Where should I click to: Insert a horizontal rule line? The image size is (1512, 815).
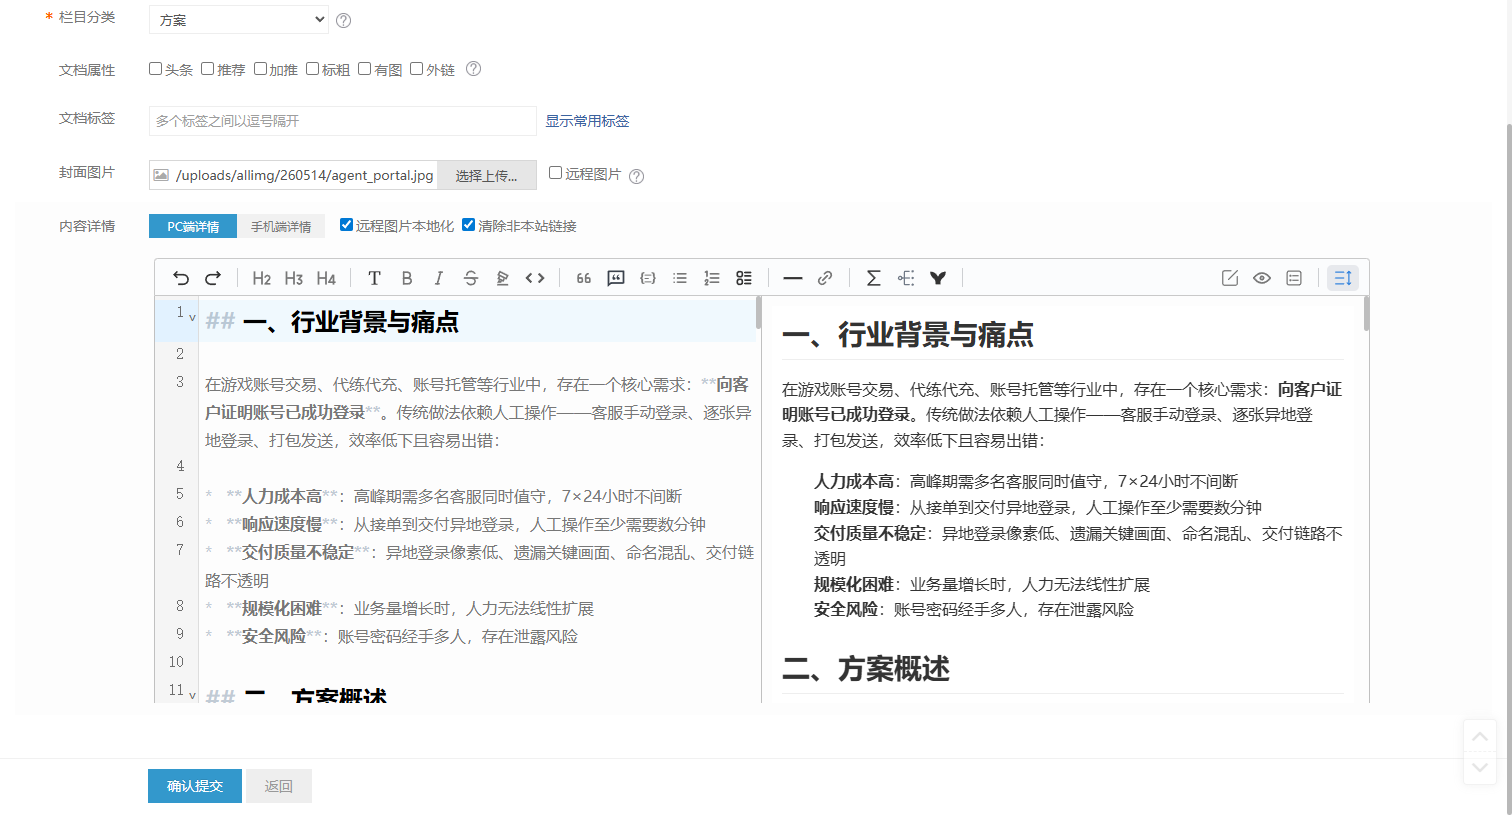[793, 278]
